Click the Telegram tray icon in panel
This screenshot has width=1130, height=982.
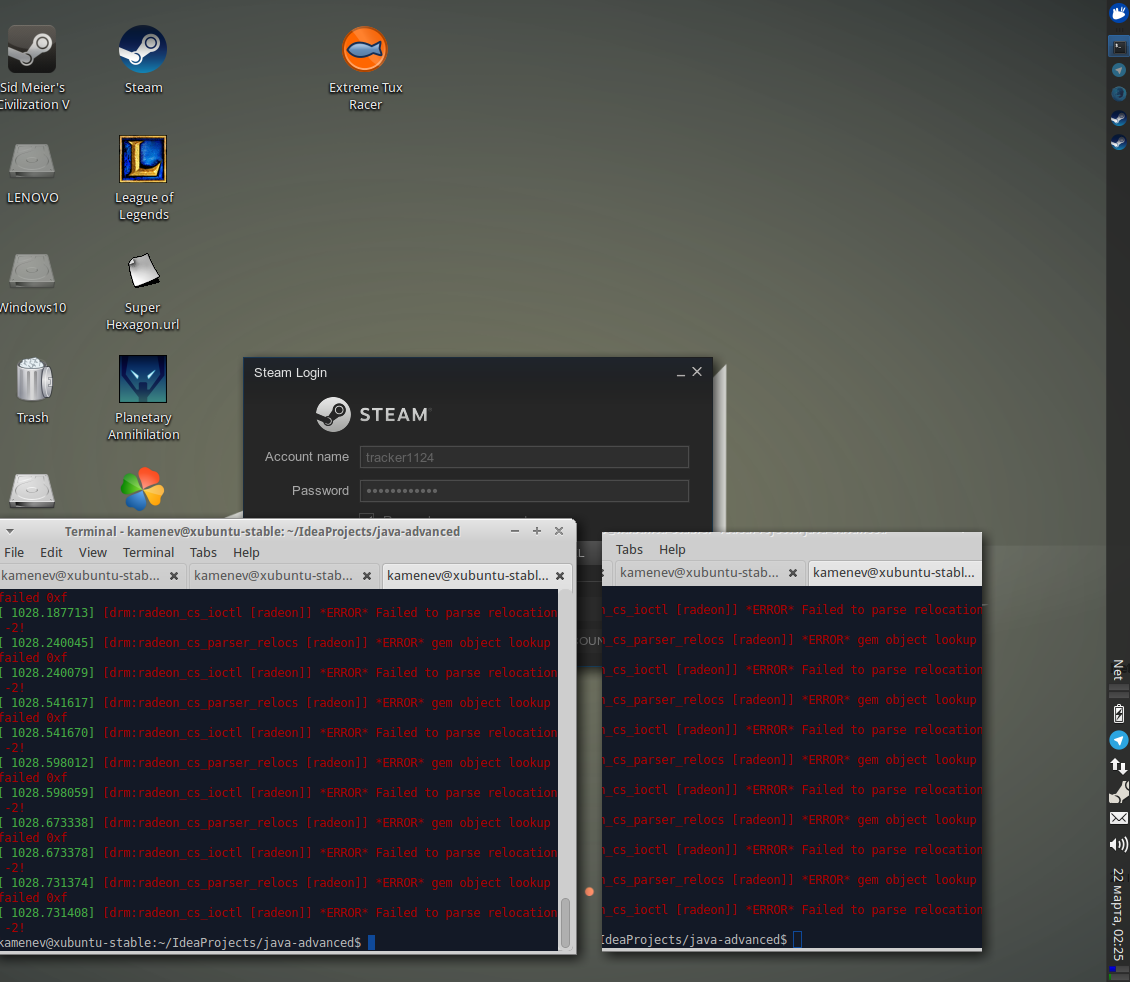point(1119,740)
